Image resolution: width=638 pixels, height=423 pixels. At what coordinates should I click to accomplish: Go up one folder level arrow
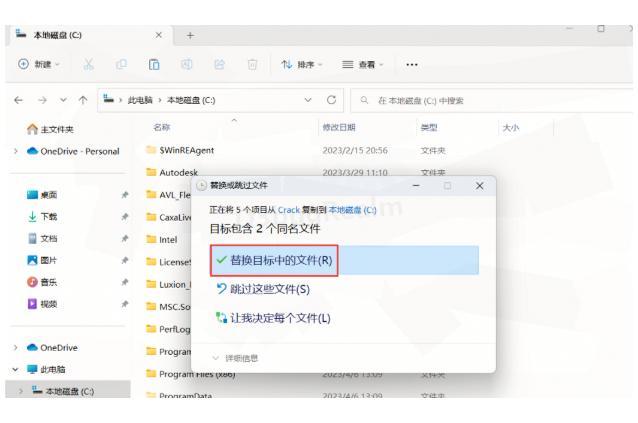[x=83, y=100]
